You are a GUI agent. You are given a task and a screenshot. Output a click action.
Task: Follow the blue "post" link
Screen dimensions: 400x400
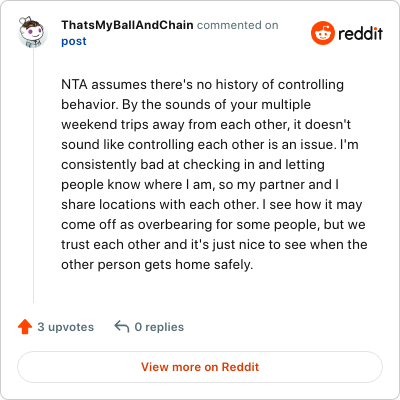(x=74, y=41)
